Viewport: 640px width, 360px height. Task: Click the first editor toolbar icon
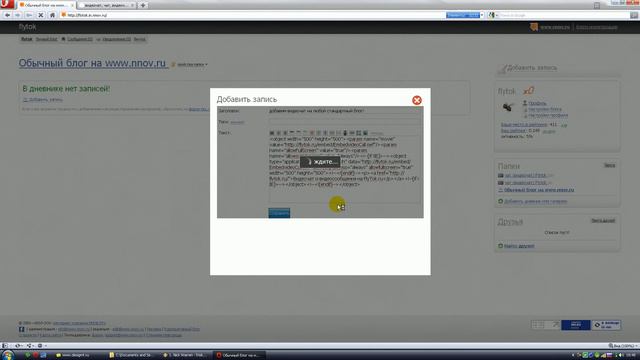tap(272, 133)
